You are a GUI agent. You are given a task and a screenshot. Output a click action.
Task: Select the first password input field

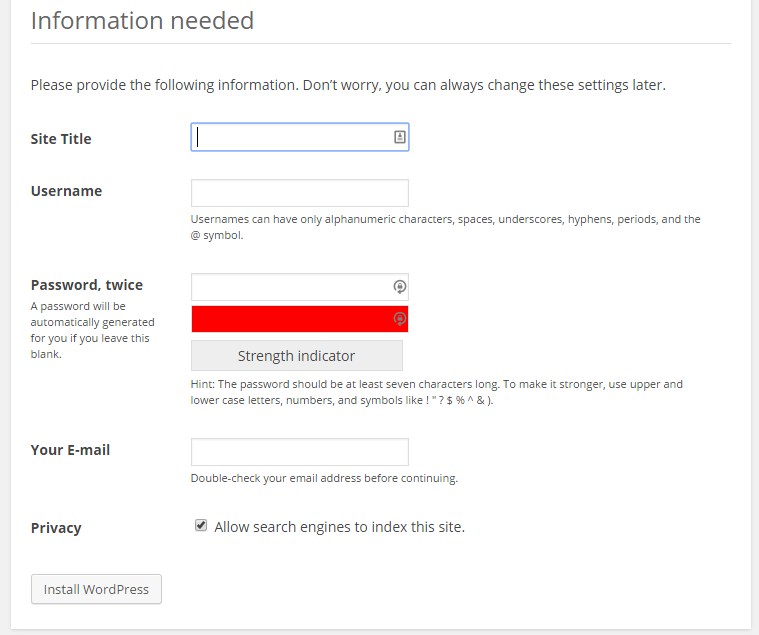click(x=290, y=287)
